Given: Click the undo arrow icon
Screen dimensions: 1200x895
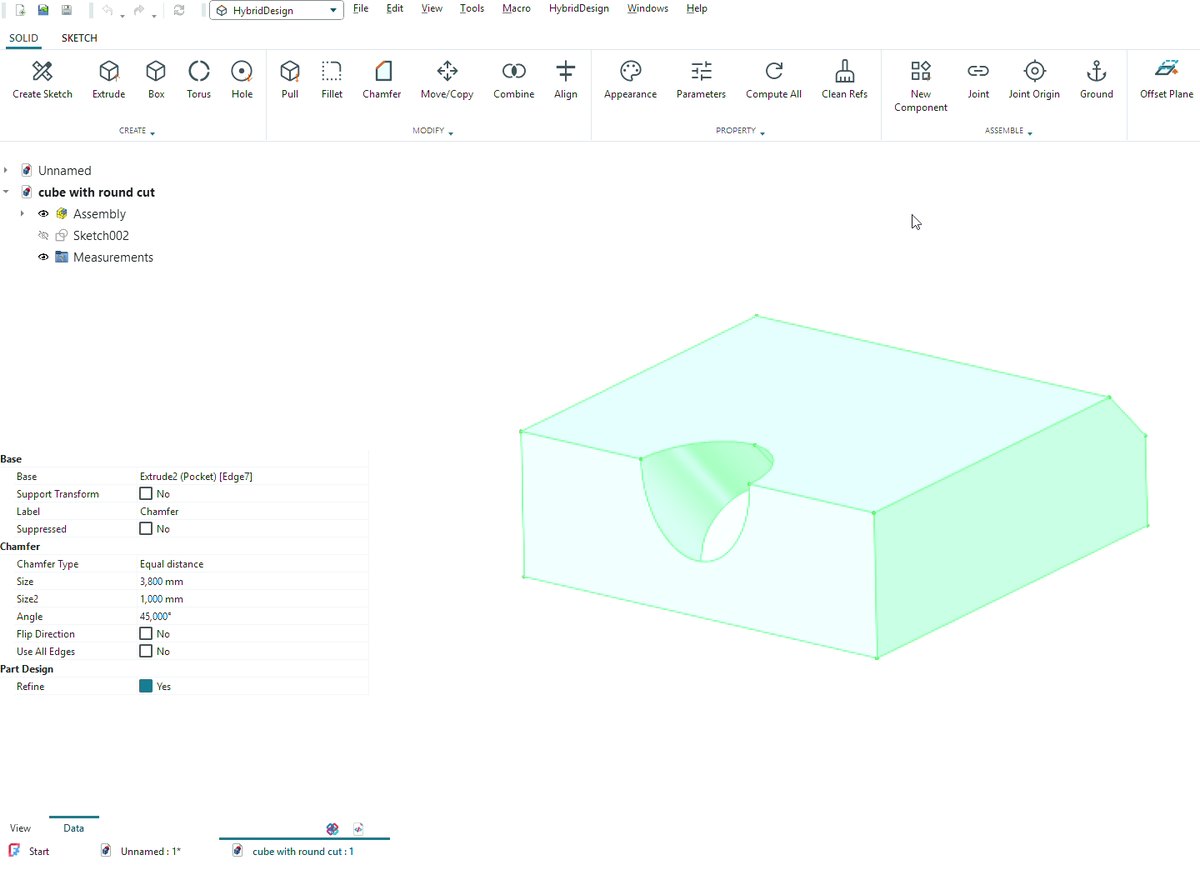Looking at the screenshot, I should (107, 10).
